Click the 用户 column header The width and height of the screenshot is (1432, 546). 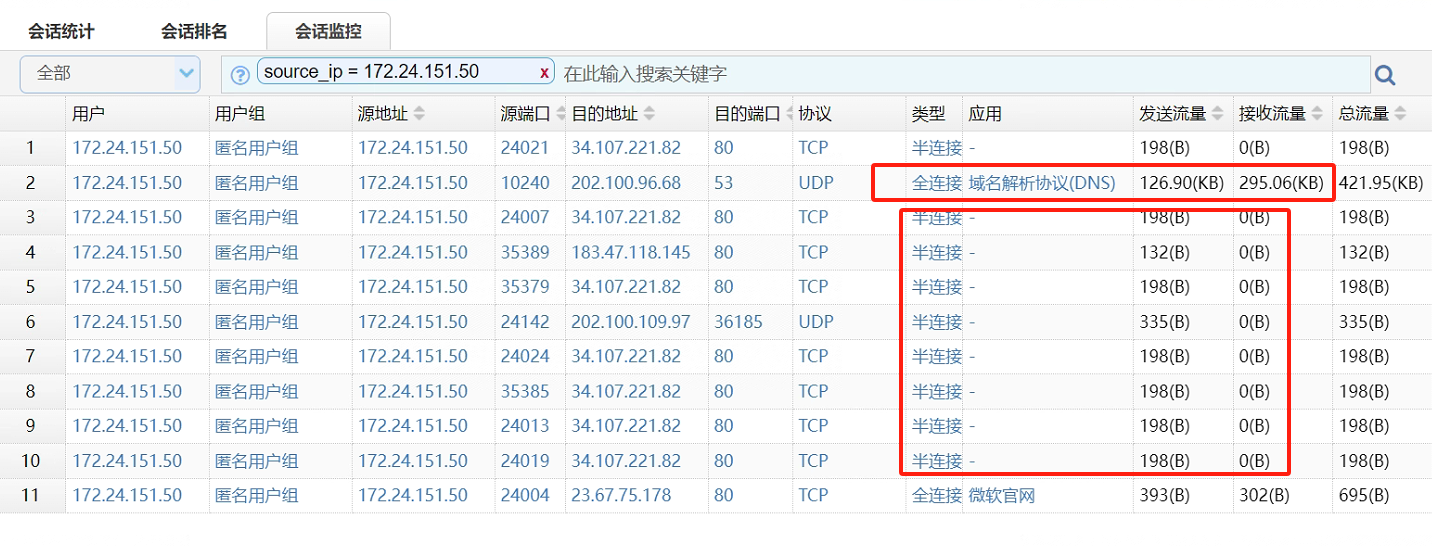click(88, 114)
